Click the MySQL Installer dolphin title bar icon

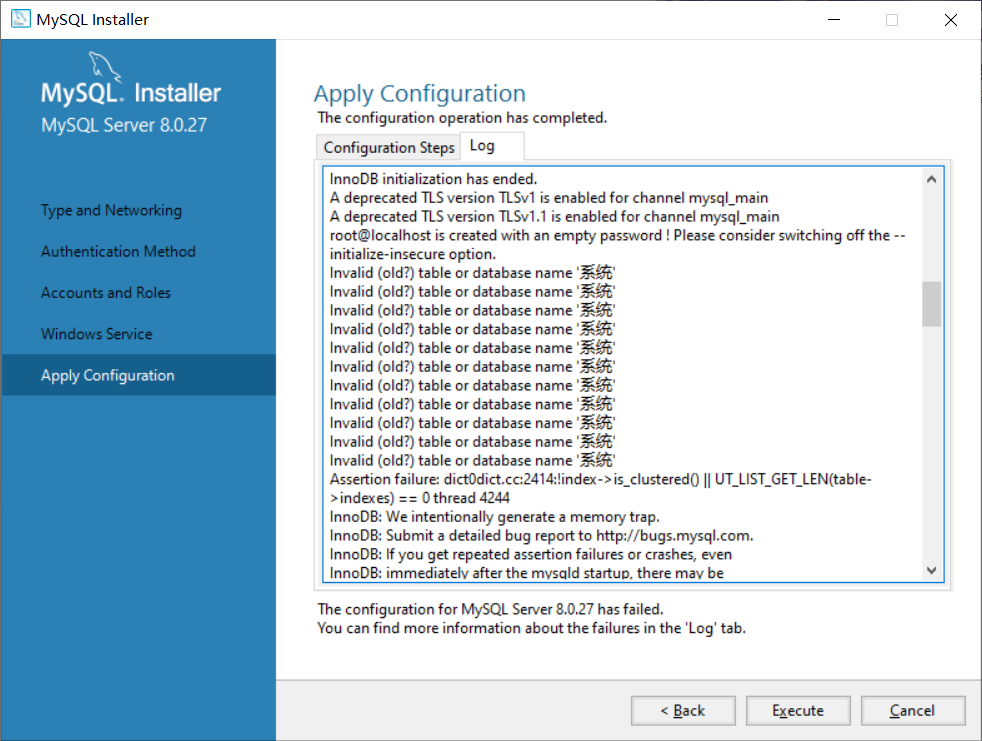click(20, 18)
